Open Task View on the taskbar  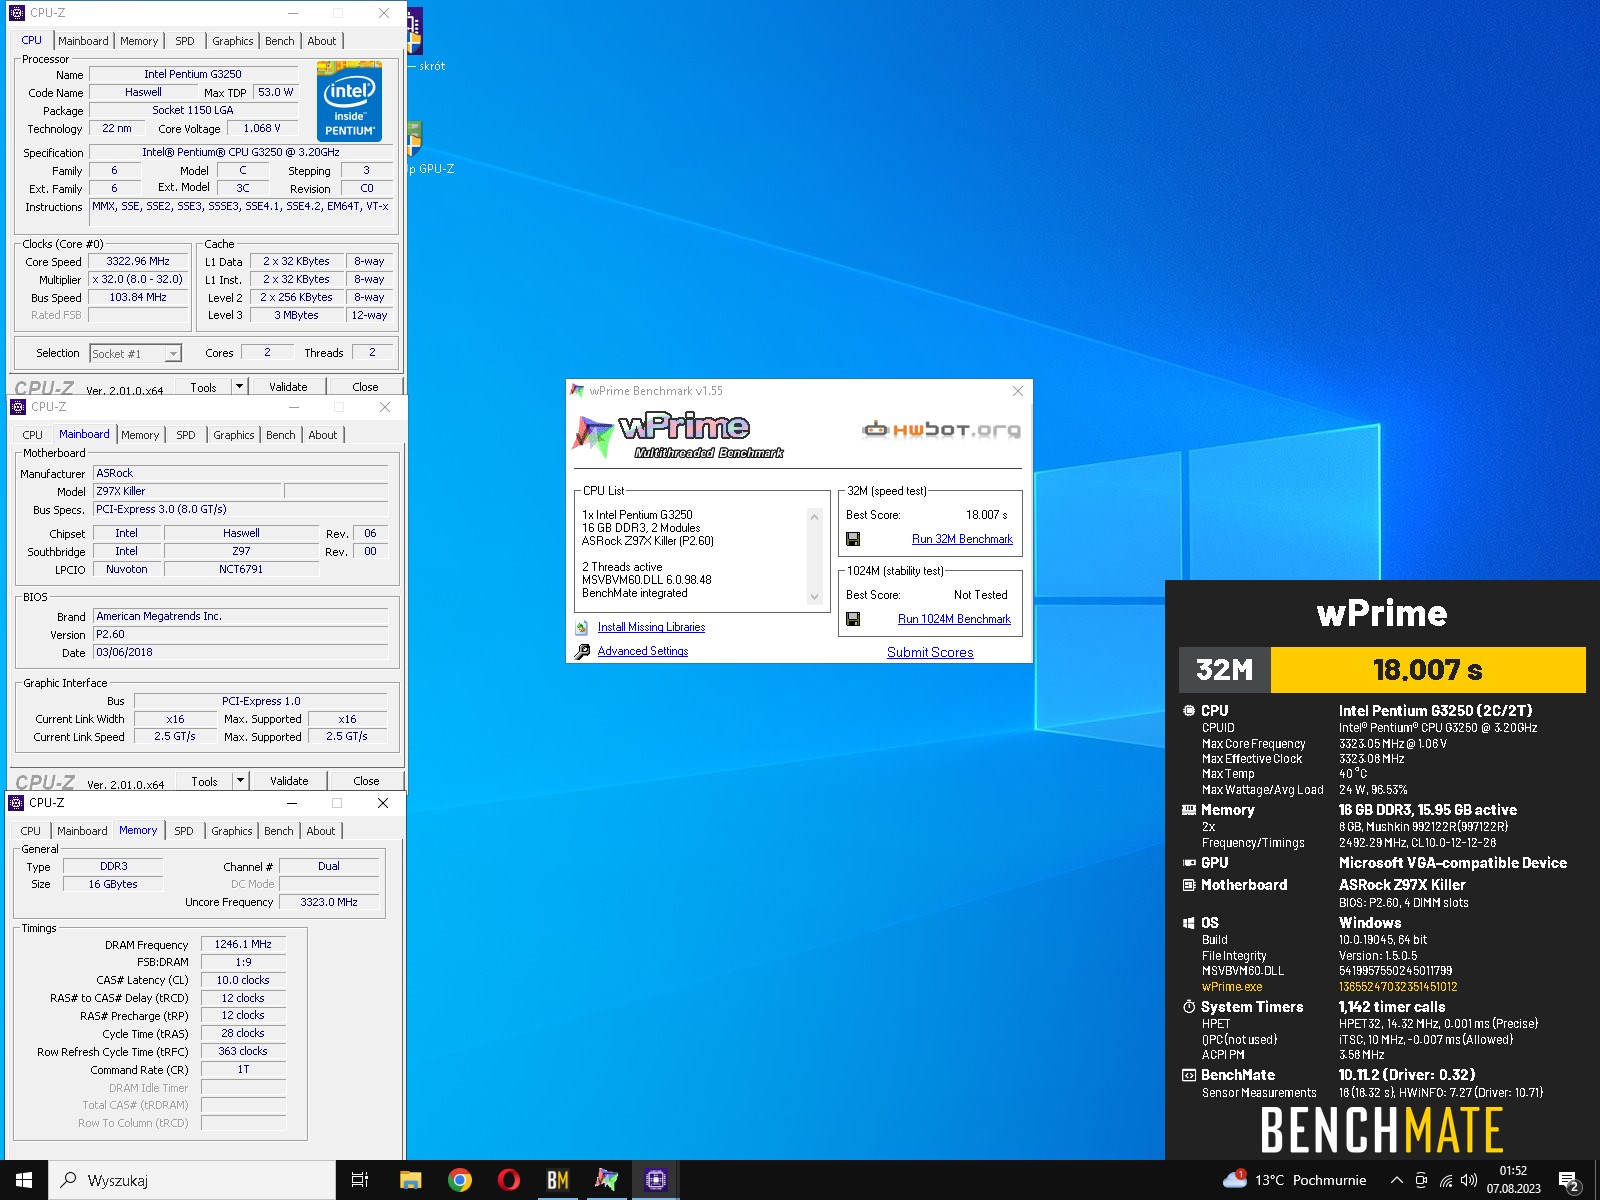[360, 1180]
